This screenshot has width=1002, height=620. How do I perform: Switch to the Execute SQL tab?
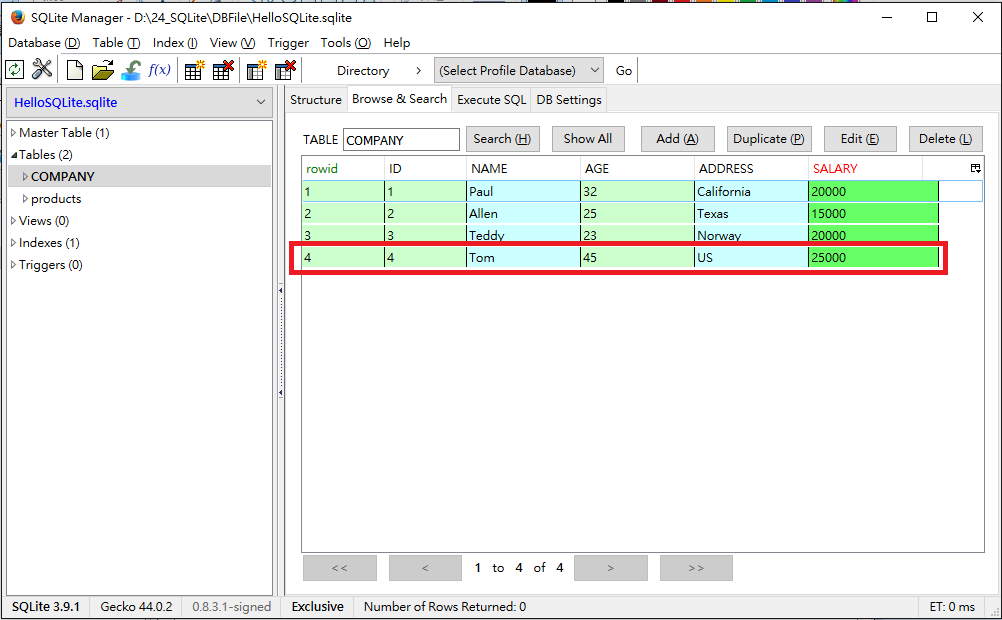point(491,99)
